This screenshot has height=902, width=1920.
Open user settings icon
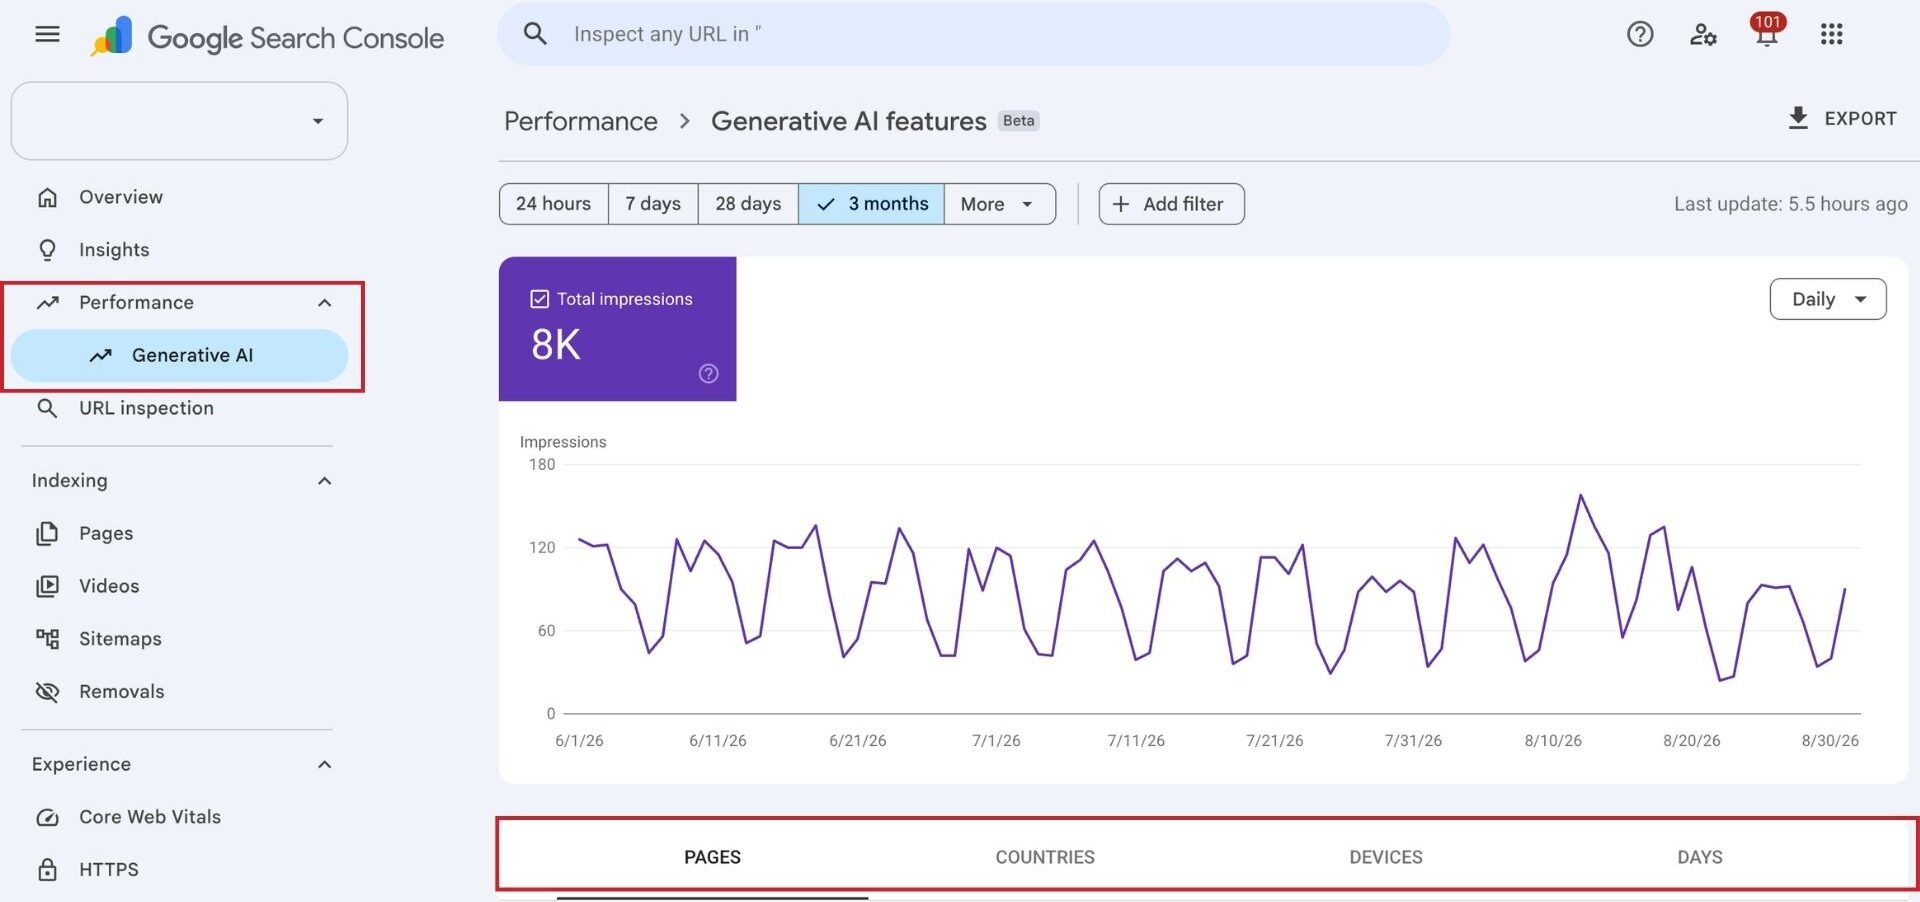pyautogui.click(x=1703, y=34)
